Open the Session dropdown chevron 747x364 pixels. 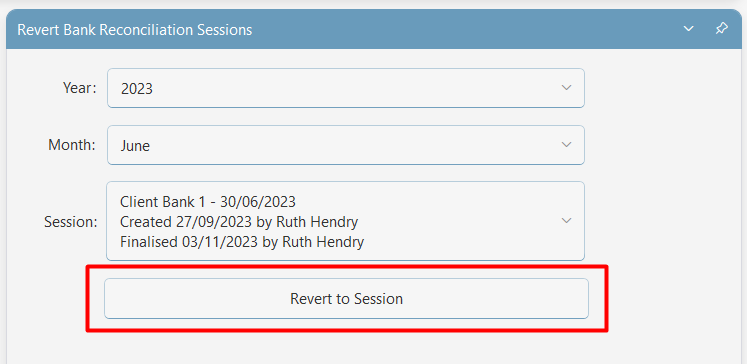pyautogui.click(x=566, y=221)
